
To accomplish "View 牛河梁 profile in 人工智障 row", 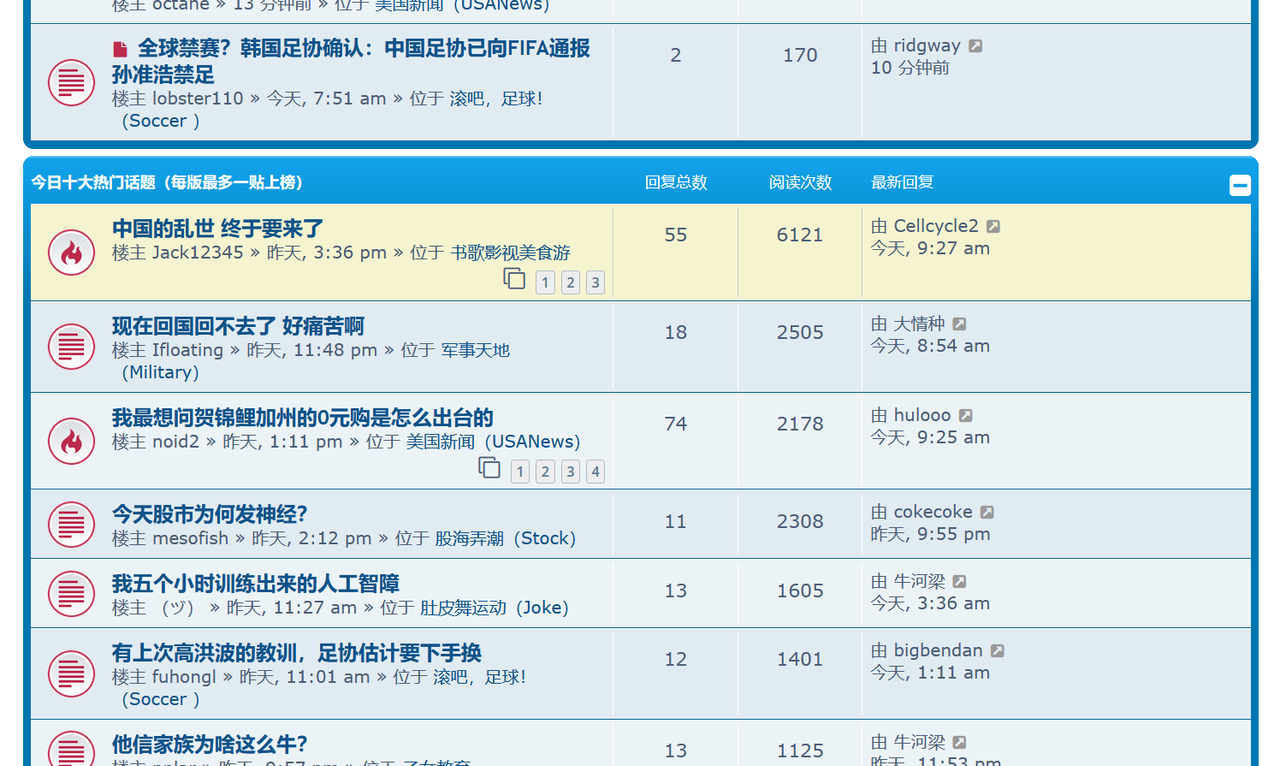I will pos(919,581).
